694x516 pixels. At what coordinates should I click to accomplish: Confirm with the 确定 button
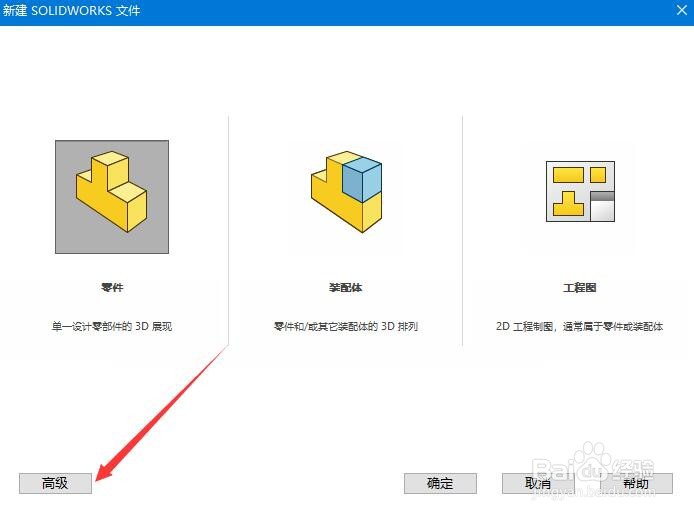point(440,483)
